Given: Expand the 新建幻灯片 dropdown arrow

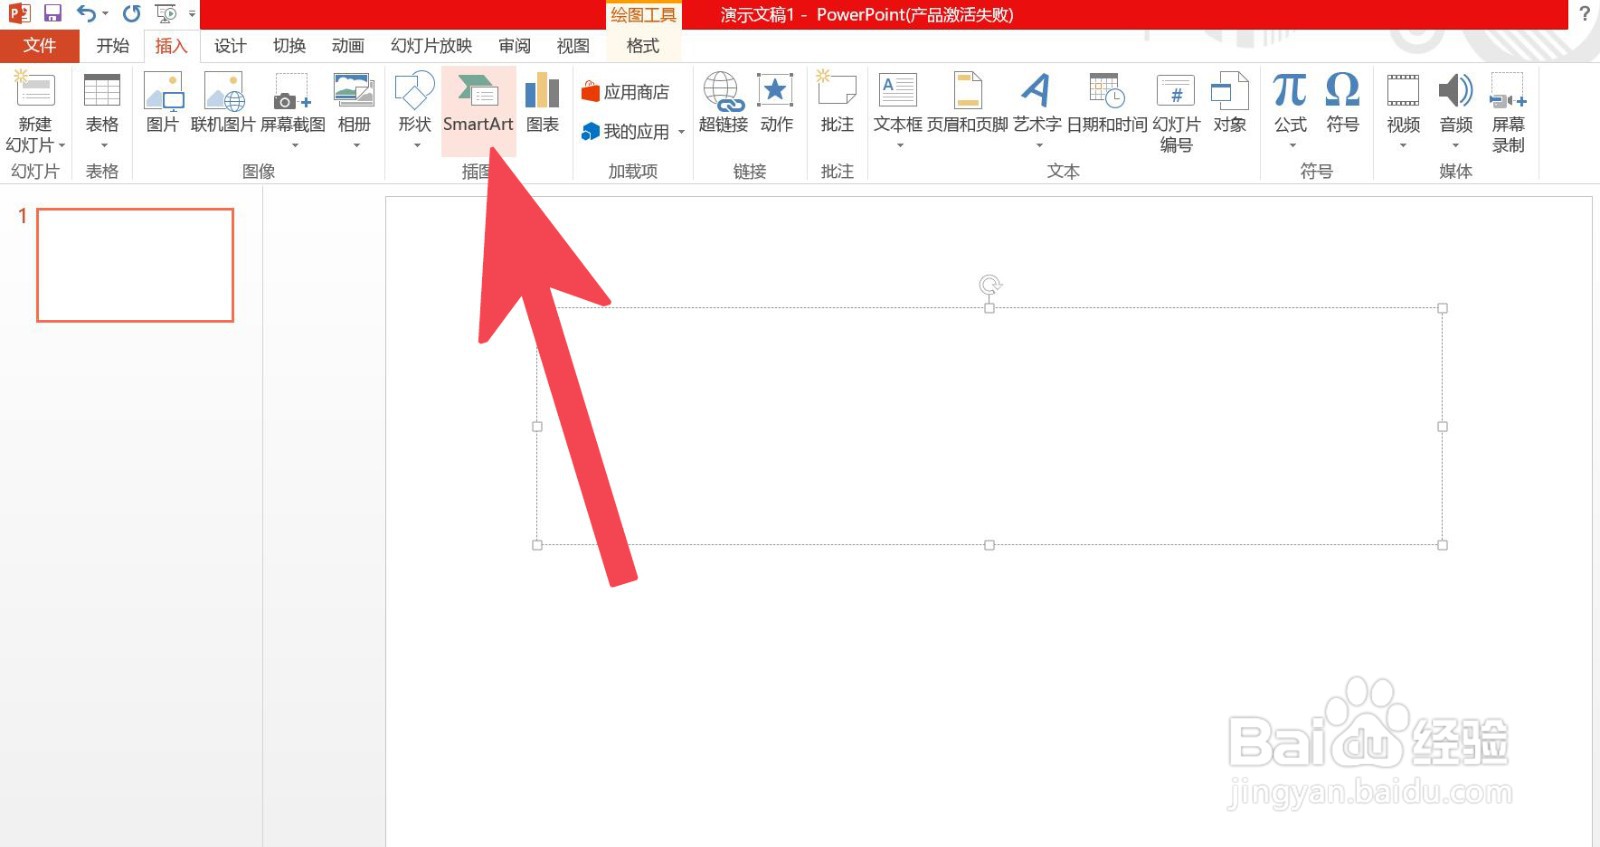Looking at the screenshot, I should [x=61, y=146].
